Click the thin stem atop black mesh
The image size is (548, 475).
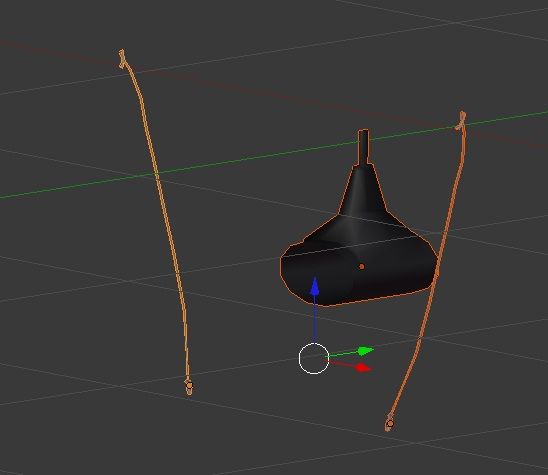pos(363,147)
